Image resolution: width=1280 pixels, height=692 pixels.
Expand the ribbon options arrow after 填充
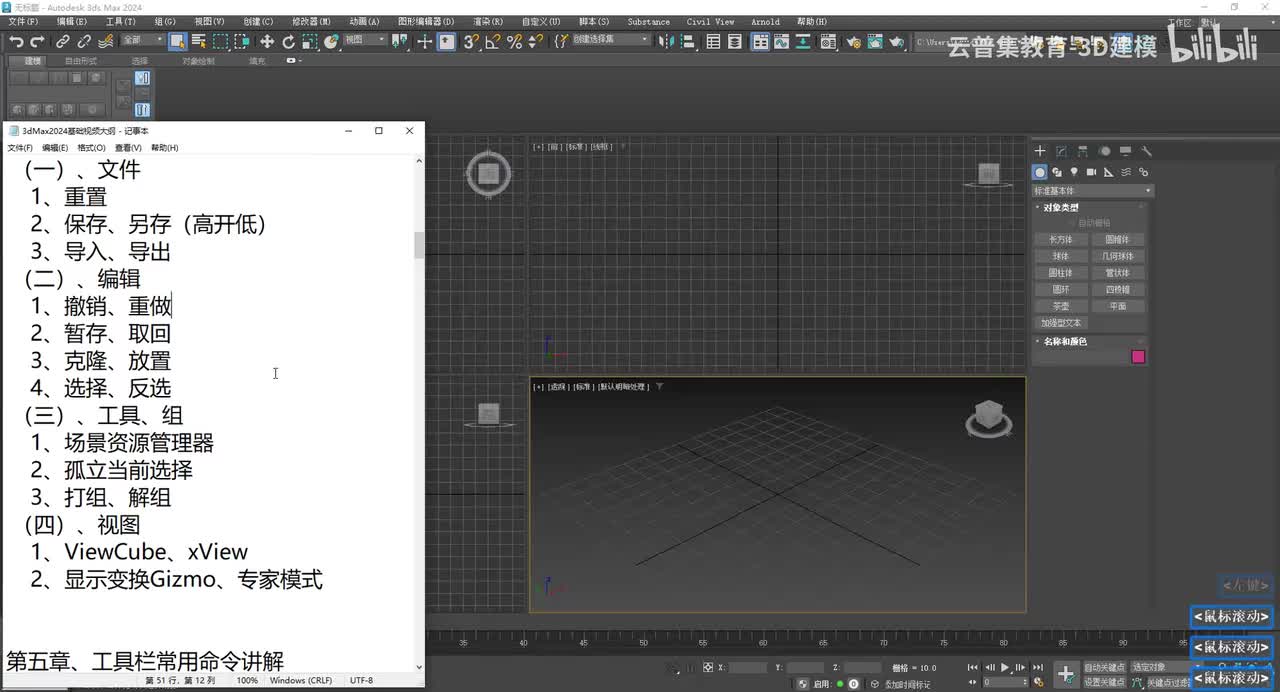[x=292, y=61]
